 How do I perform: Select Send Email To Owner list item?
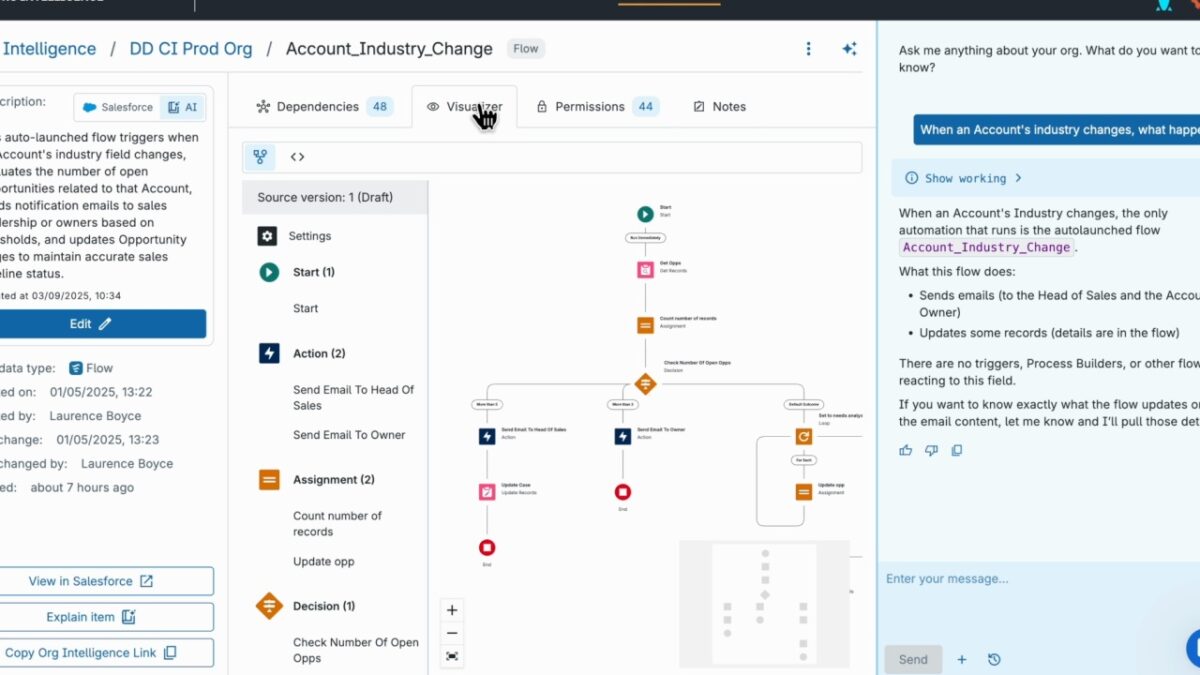point(349,435)
